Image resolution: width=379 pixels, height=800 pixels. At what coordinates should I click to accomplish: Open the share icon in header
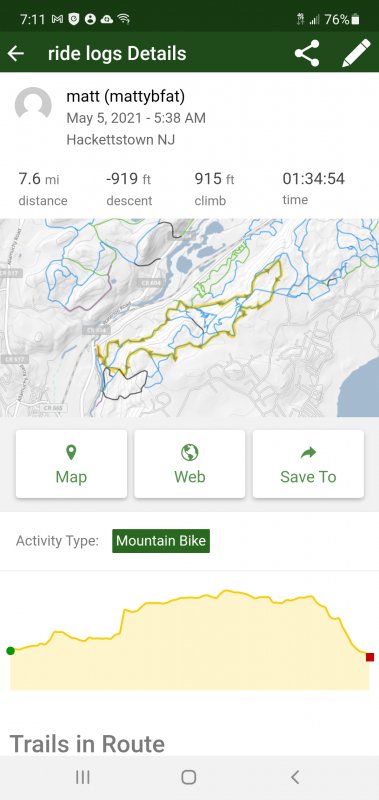click(307, 53)
